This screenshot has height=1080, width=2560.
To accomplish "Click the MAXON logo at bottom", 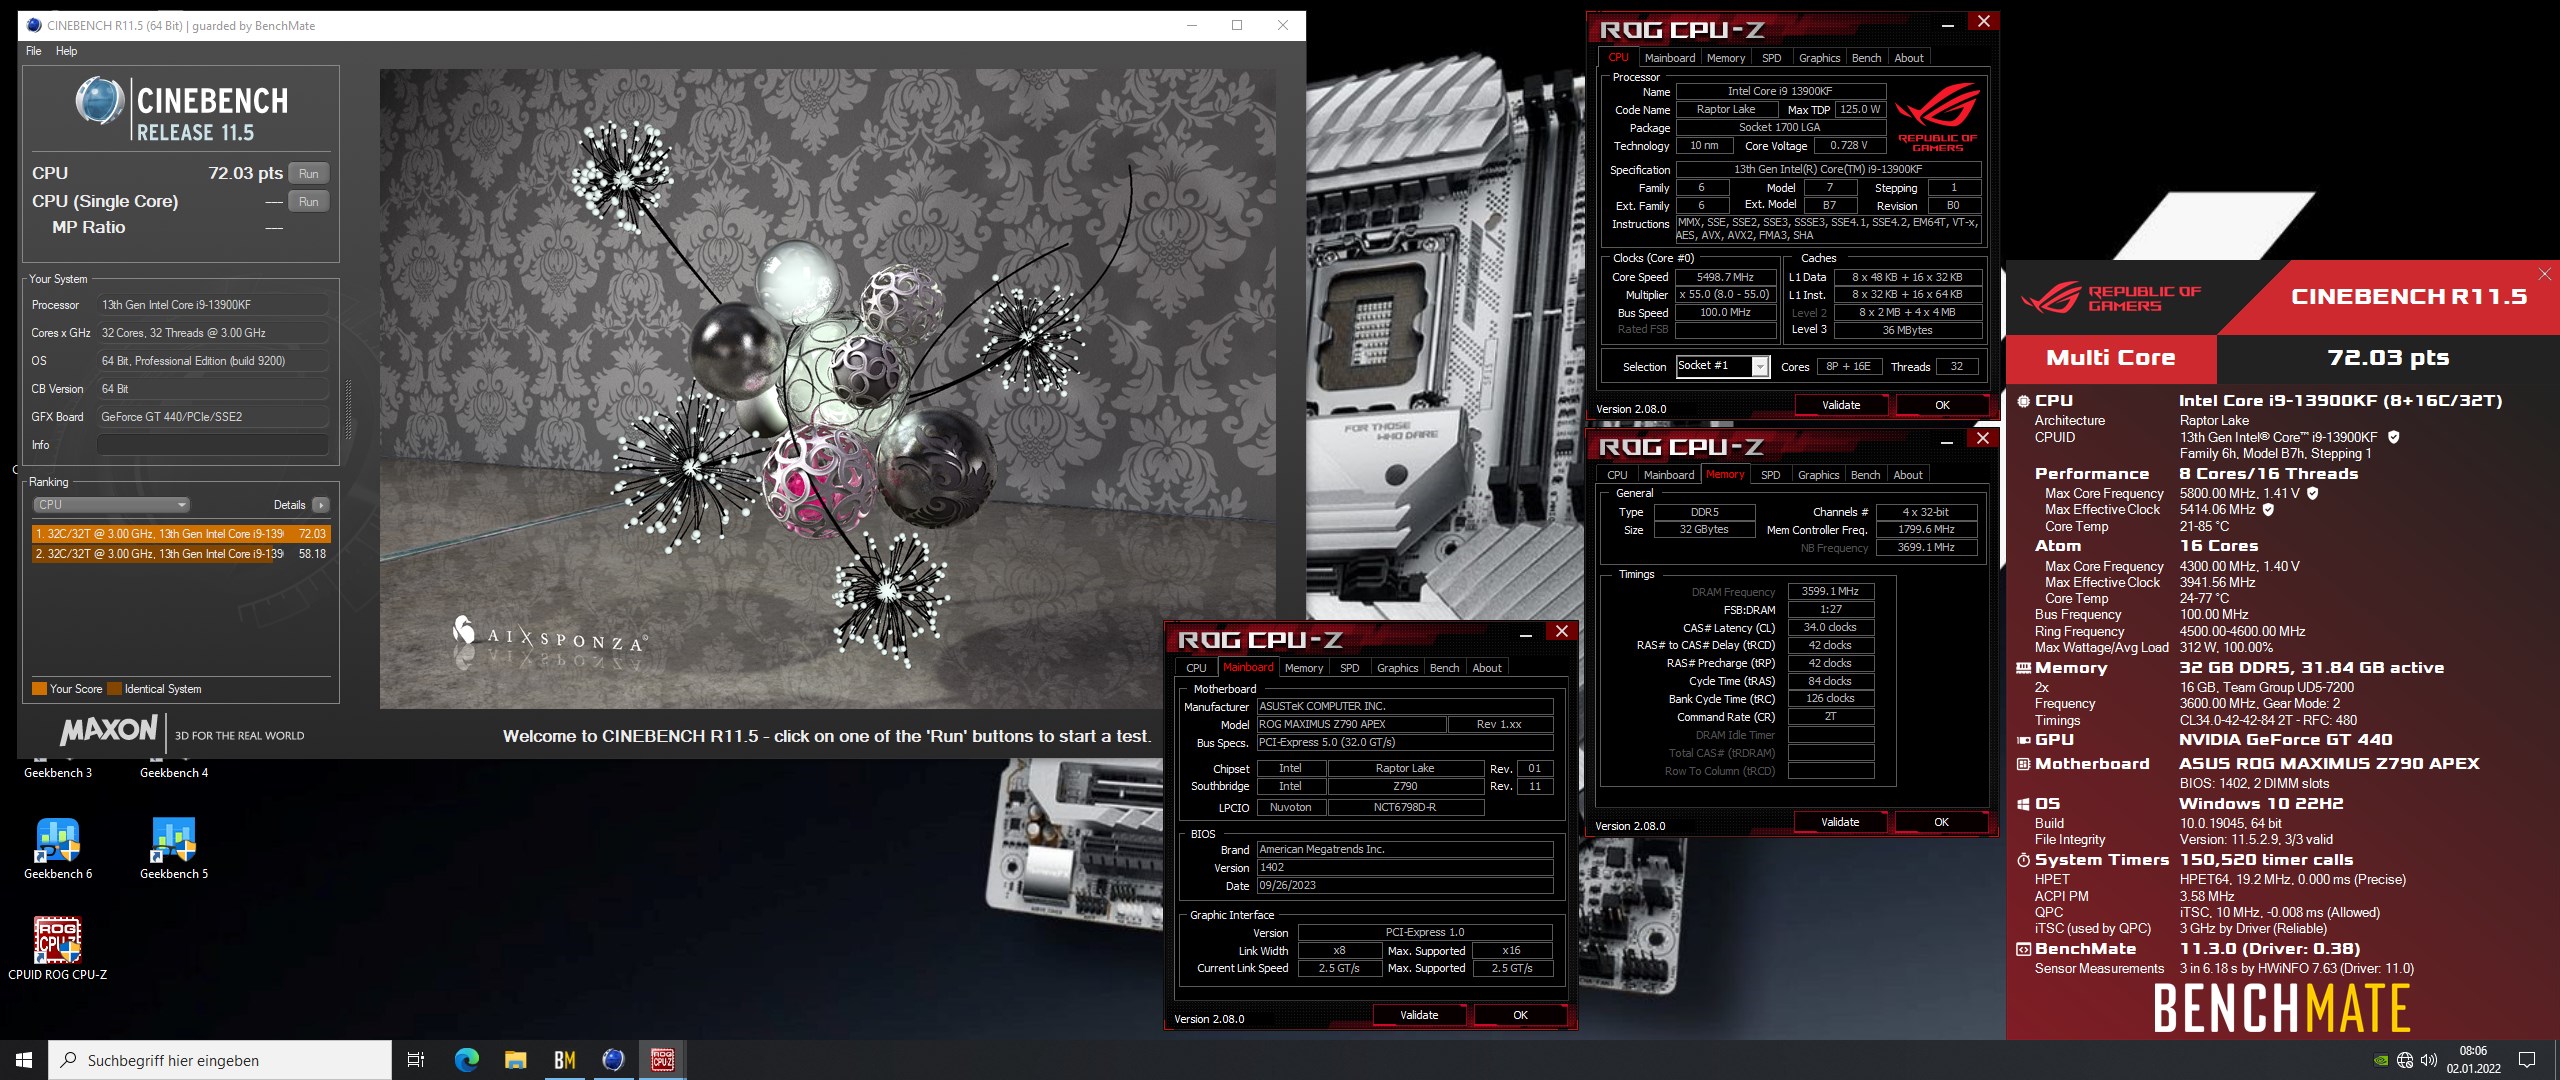I will click(109, 730).
